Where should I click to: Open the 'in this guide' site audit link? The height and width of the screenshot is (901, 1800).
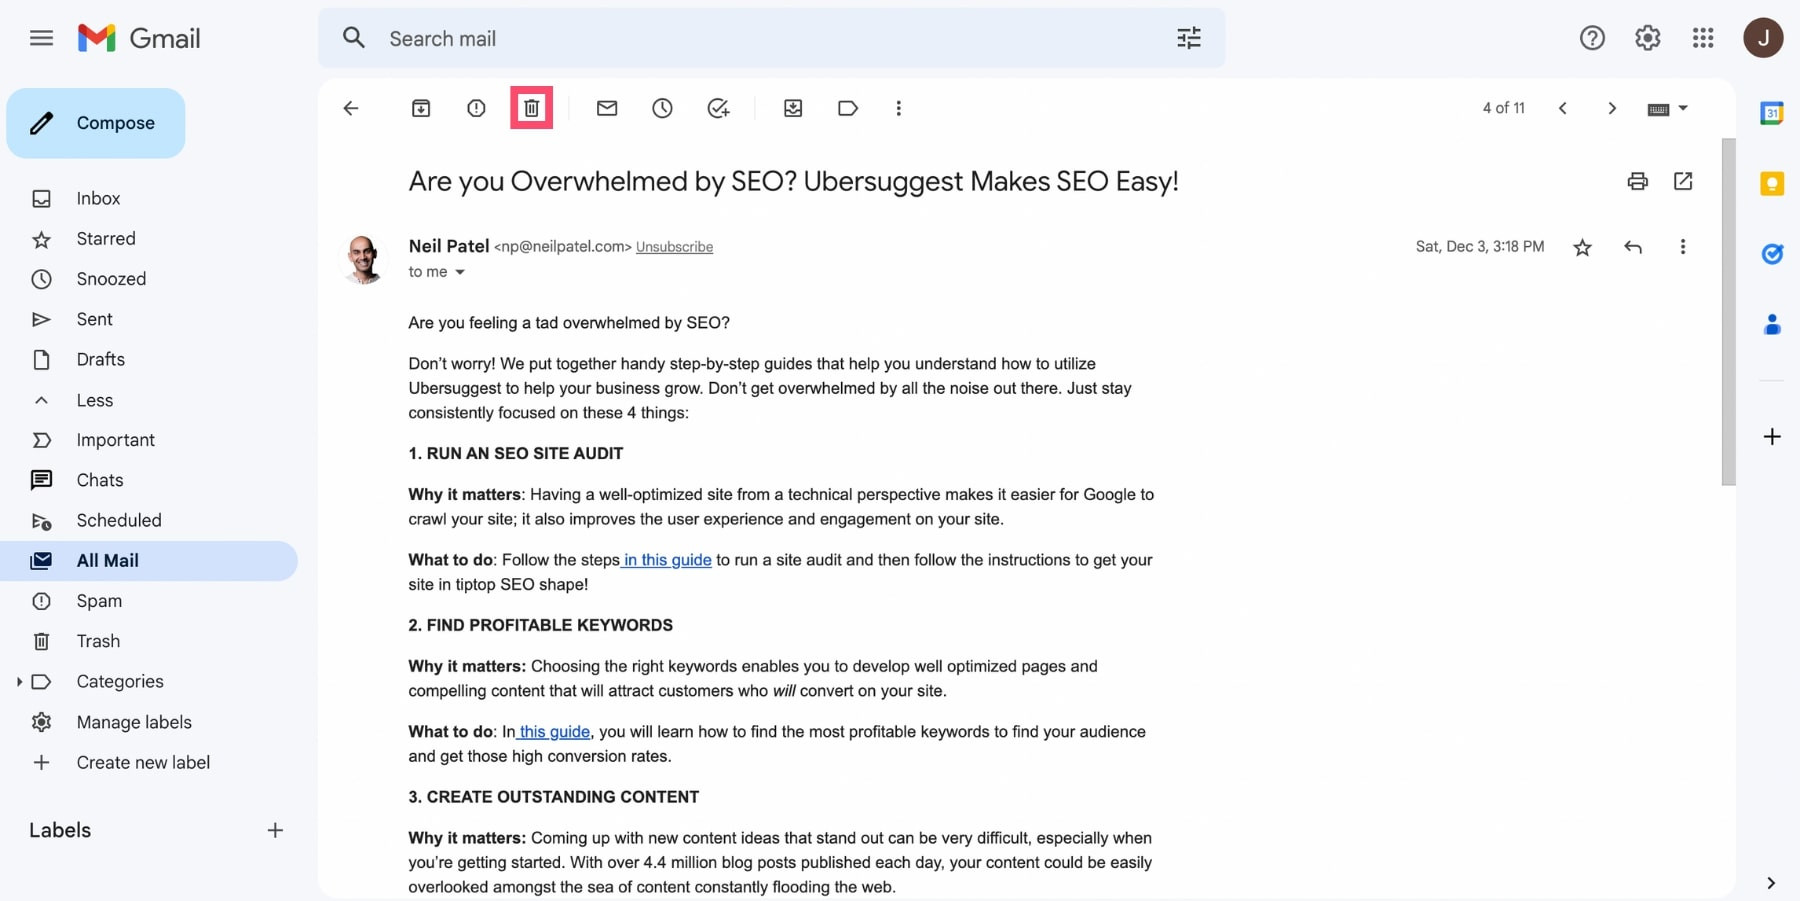667,560
